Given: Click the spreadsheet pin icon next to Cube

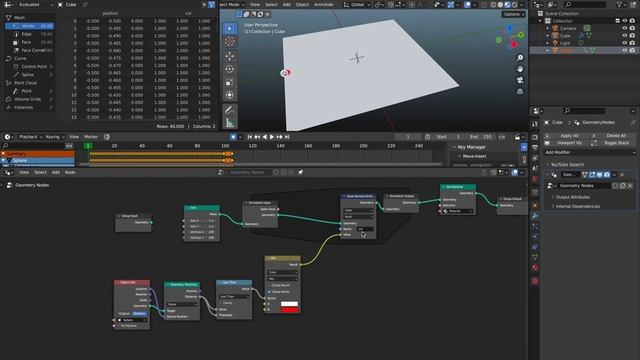Looking at the screenshot, I should click(85, 5).
